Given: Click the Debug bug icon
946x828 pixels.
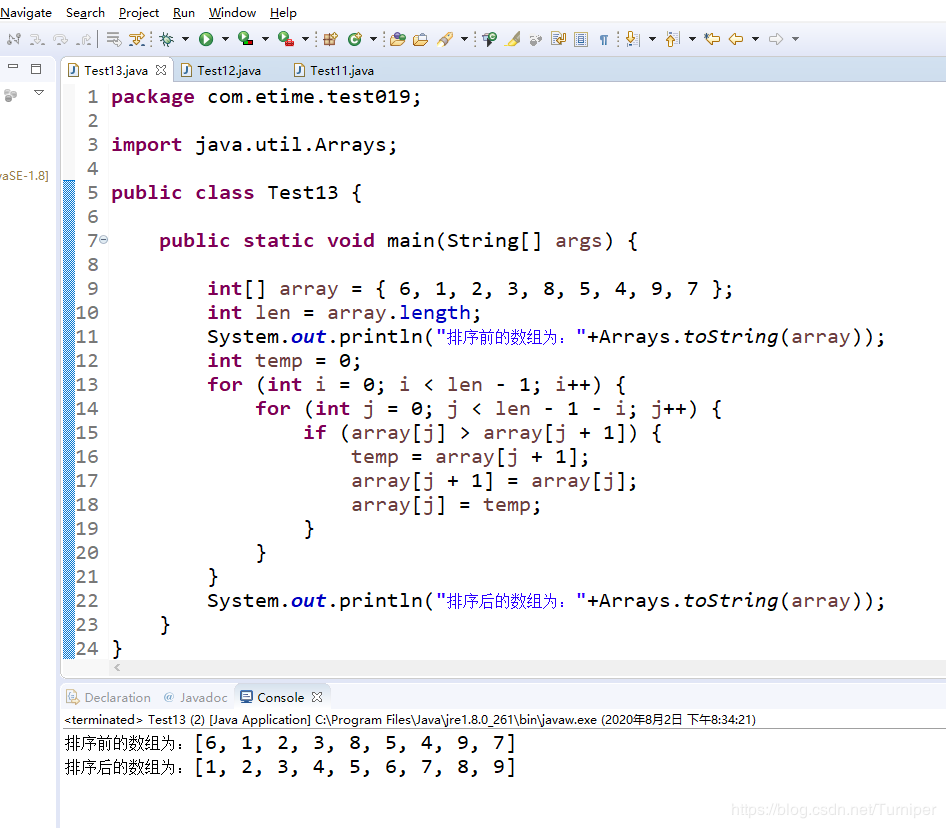Looking at the screenshot, I should point(166,39).
